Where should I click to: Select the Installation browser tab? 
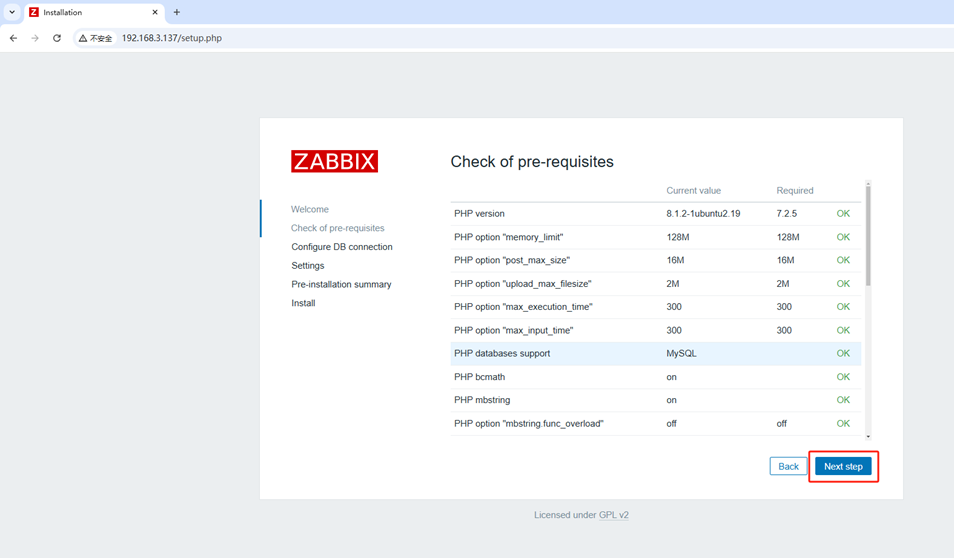tap(94, 12)
